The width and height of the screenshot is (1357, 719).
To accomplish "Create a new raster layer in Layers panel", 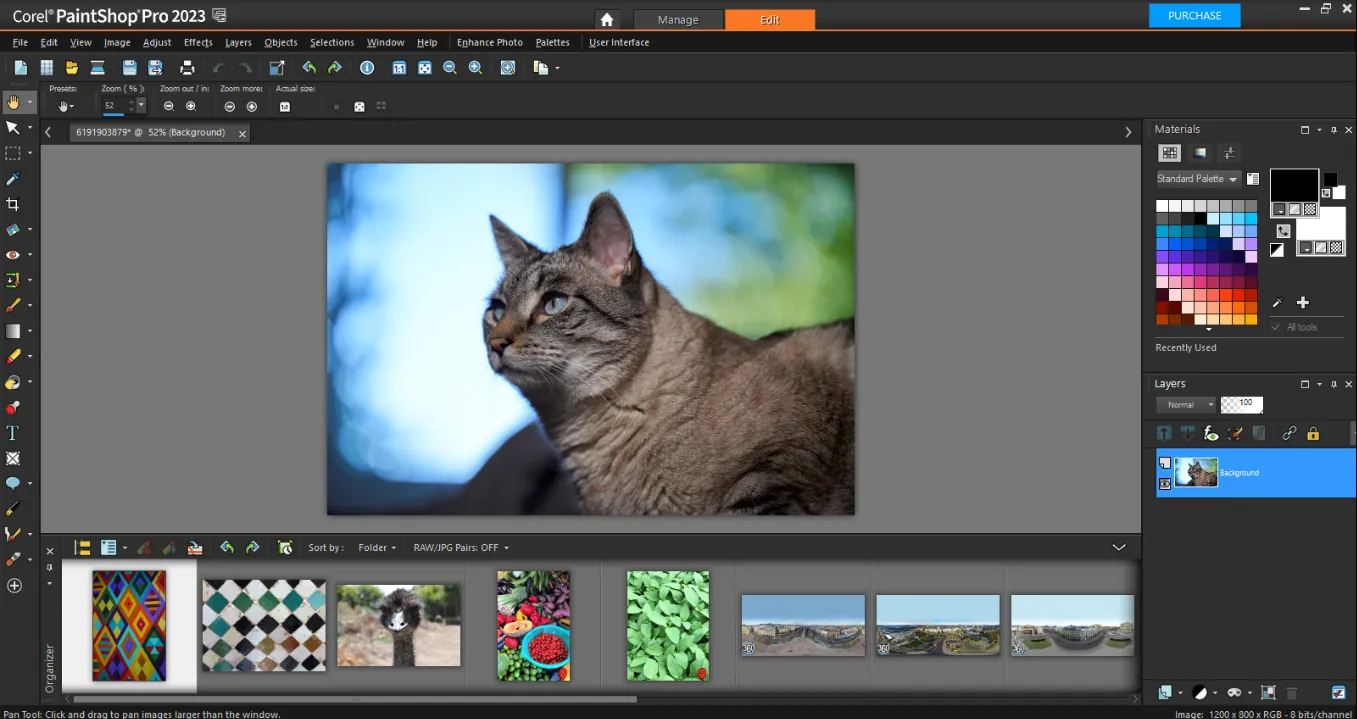I will [1165, 693].
